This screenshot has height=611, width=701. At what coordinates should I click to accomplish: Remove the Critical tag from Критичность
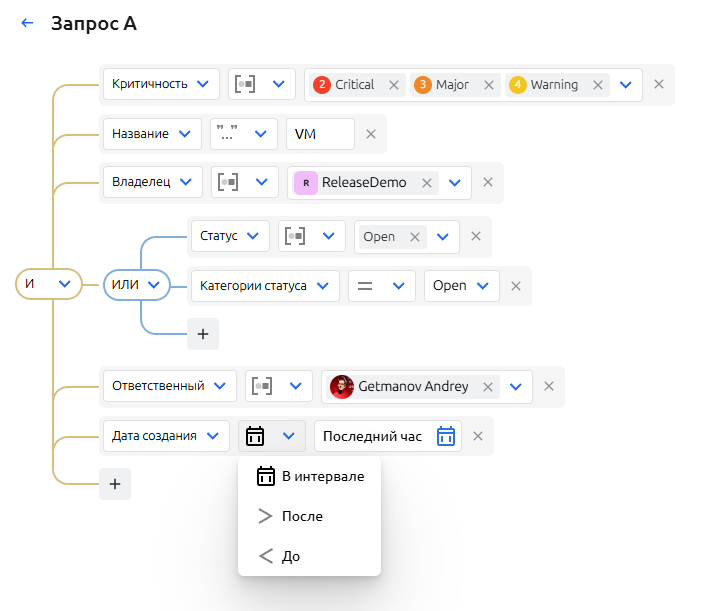pyautogui.click(x=394, y=85)
